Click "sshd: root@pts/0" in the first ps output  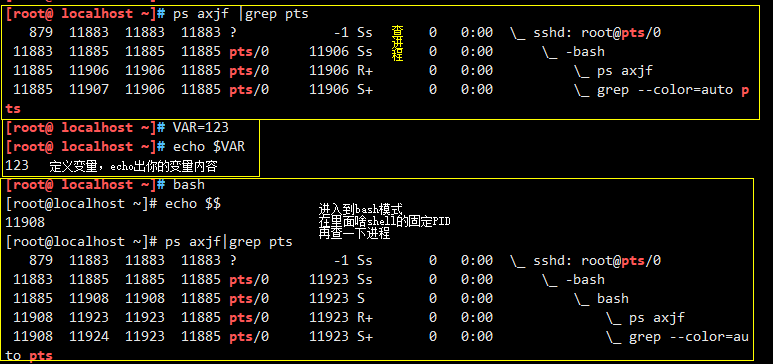pyautogui.click(x=597, y=33)
